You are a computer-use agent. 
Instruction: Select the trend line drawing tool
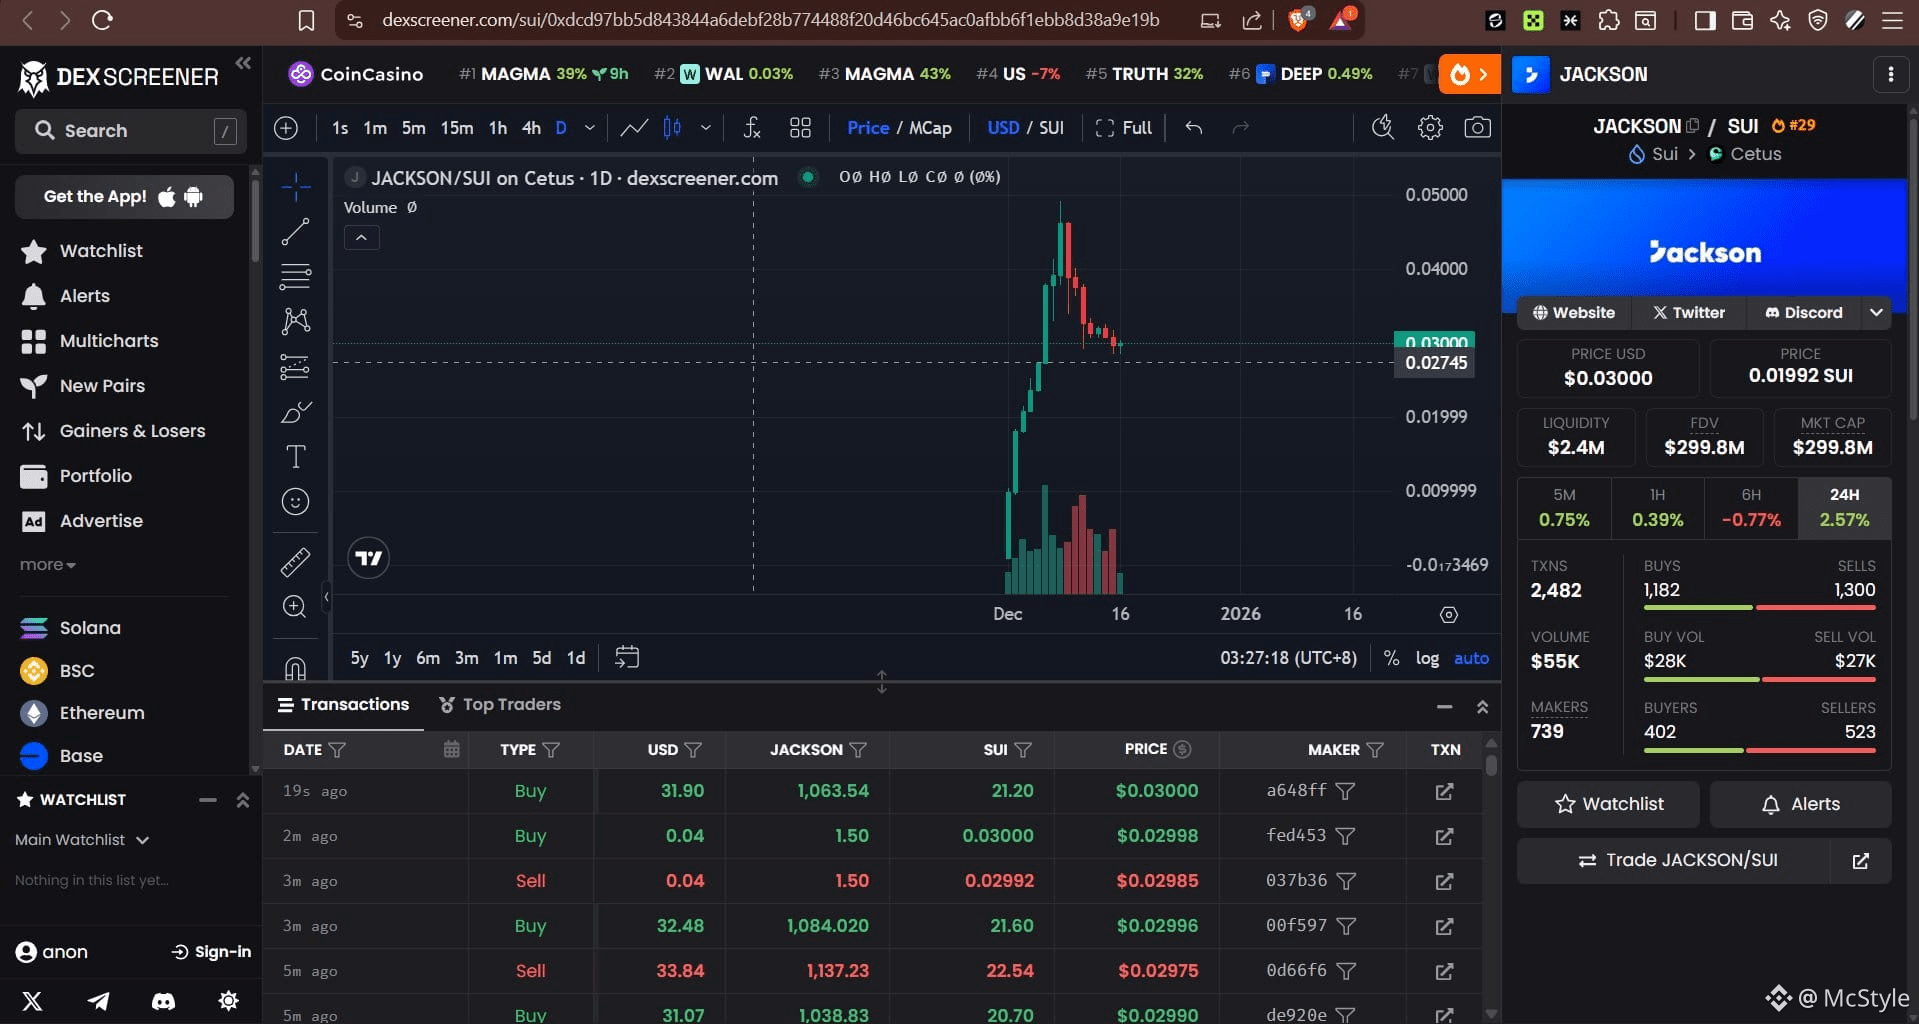point(295,232)
